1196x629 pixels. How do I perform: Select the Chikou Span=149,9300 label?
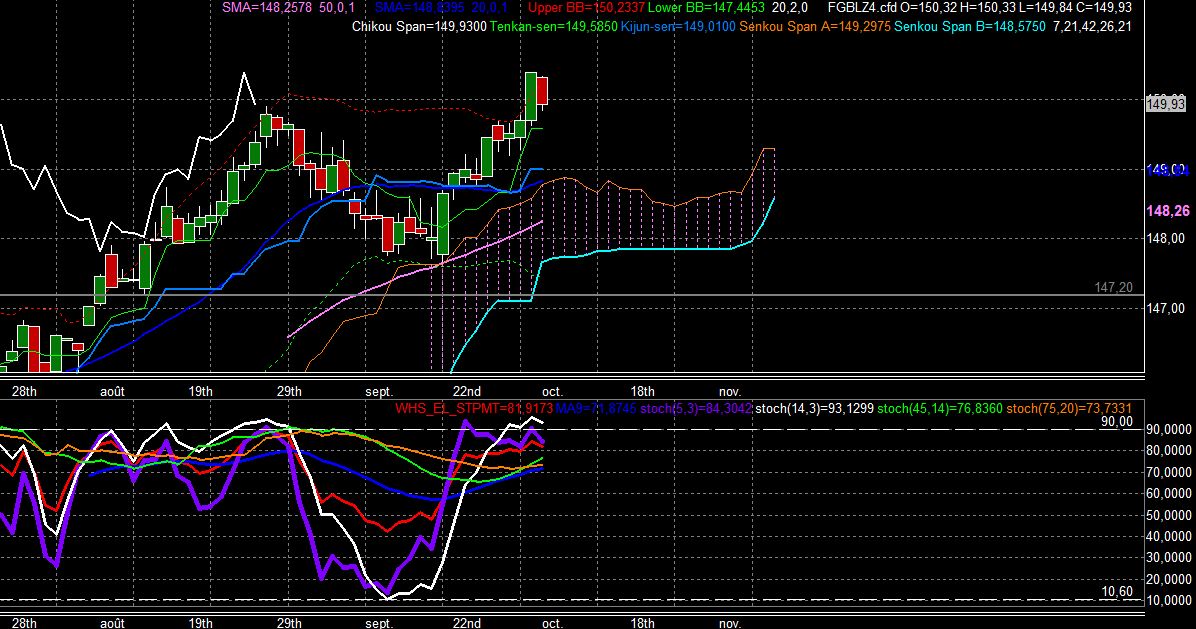tap(419, 27)
